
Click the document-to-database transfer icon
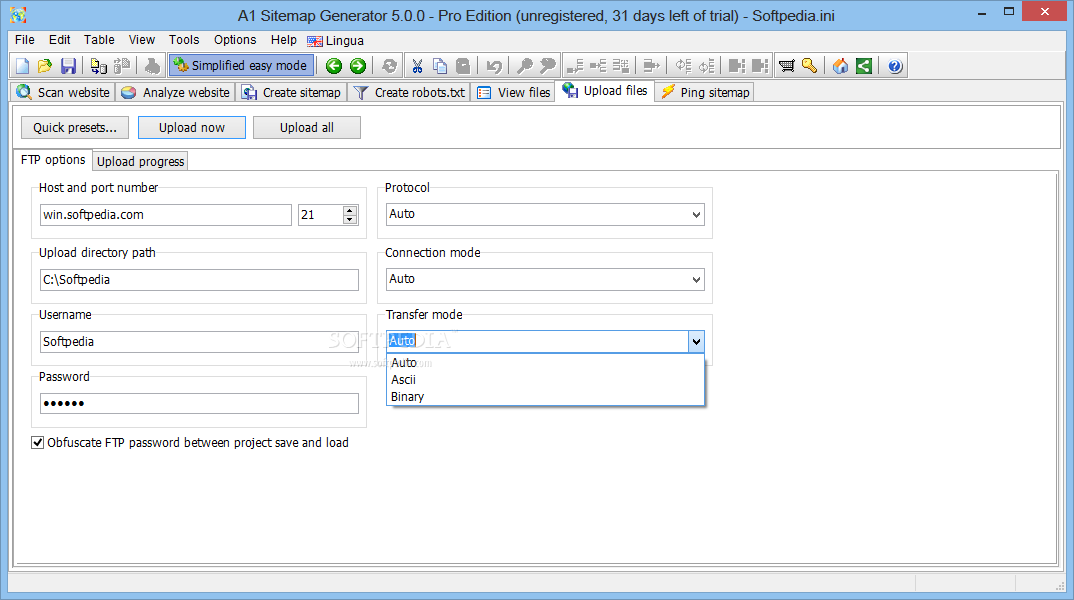click(x=99, y=66)
